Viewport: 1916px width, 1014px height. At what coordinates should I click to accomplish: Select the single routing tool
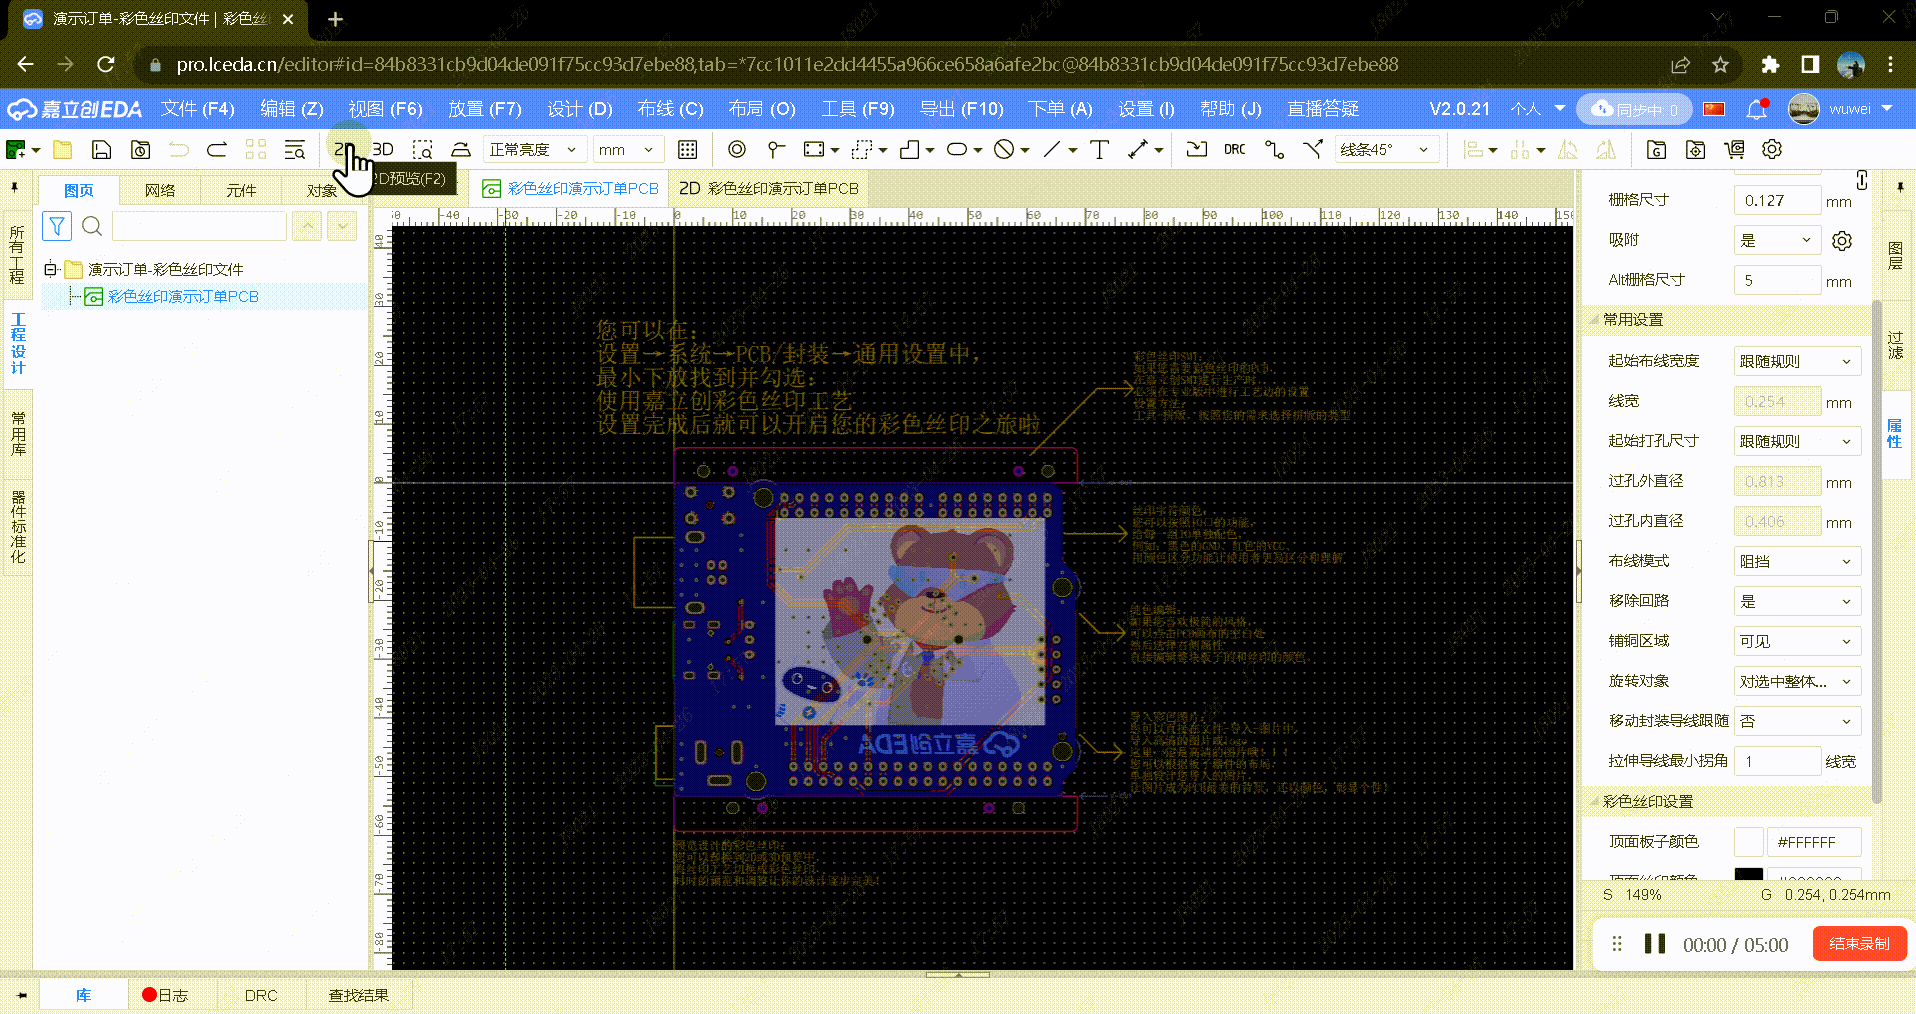click(1274, 150)
